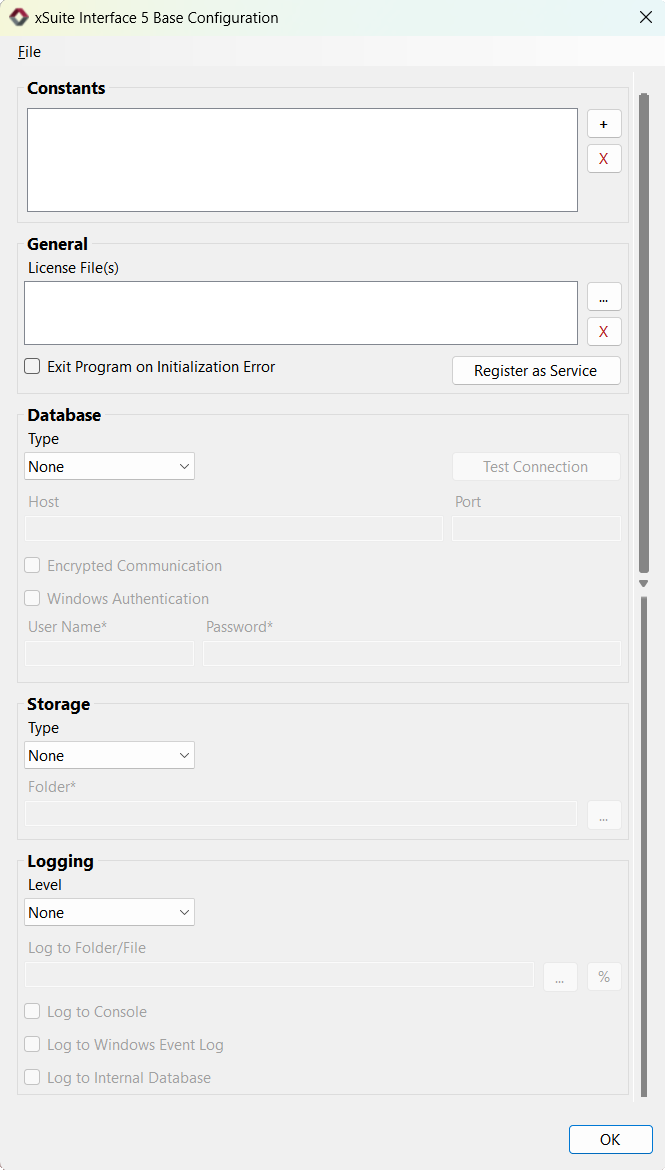Browse for a Storage folder via the ... icon
Screen dimensions: 665x1170
pos(603,815)
